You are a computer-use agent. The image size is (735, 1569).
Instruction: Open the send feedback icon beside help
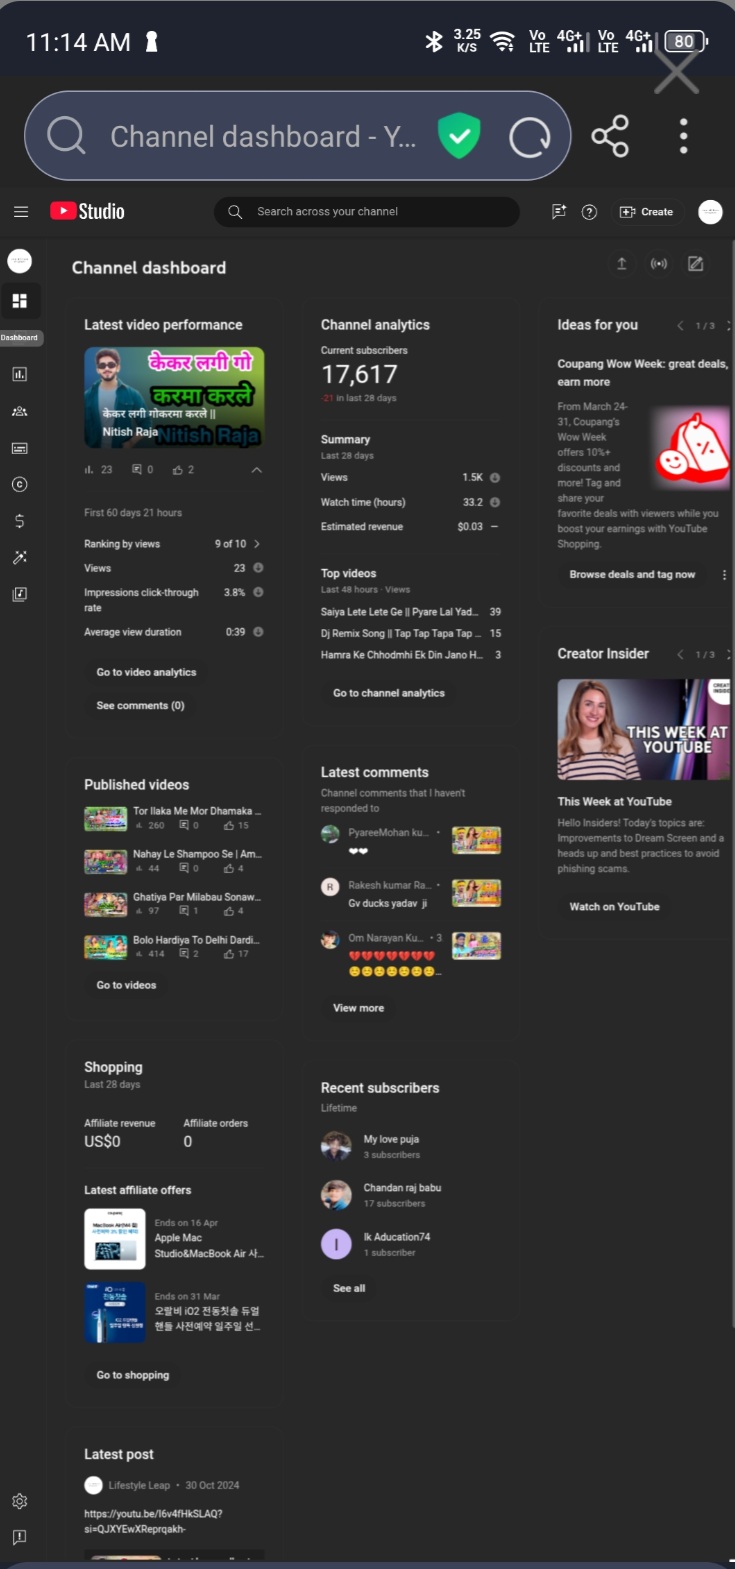click(559, 212)
